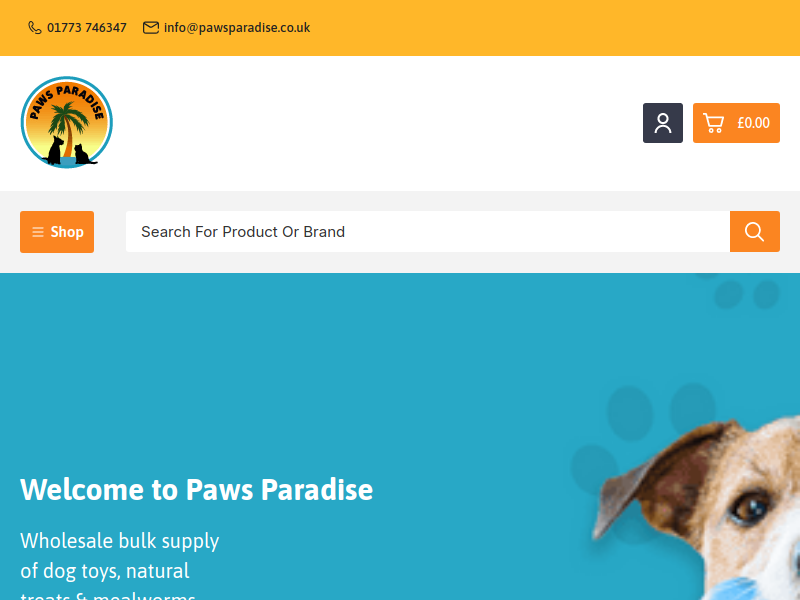800x600 pixels.
Task: Click the shopping cart icon
Action: pyautogui.click(x=713, y=123)
